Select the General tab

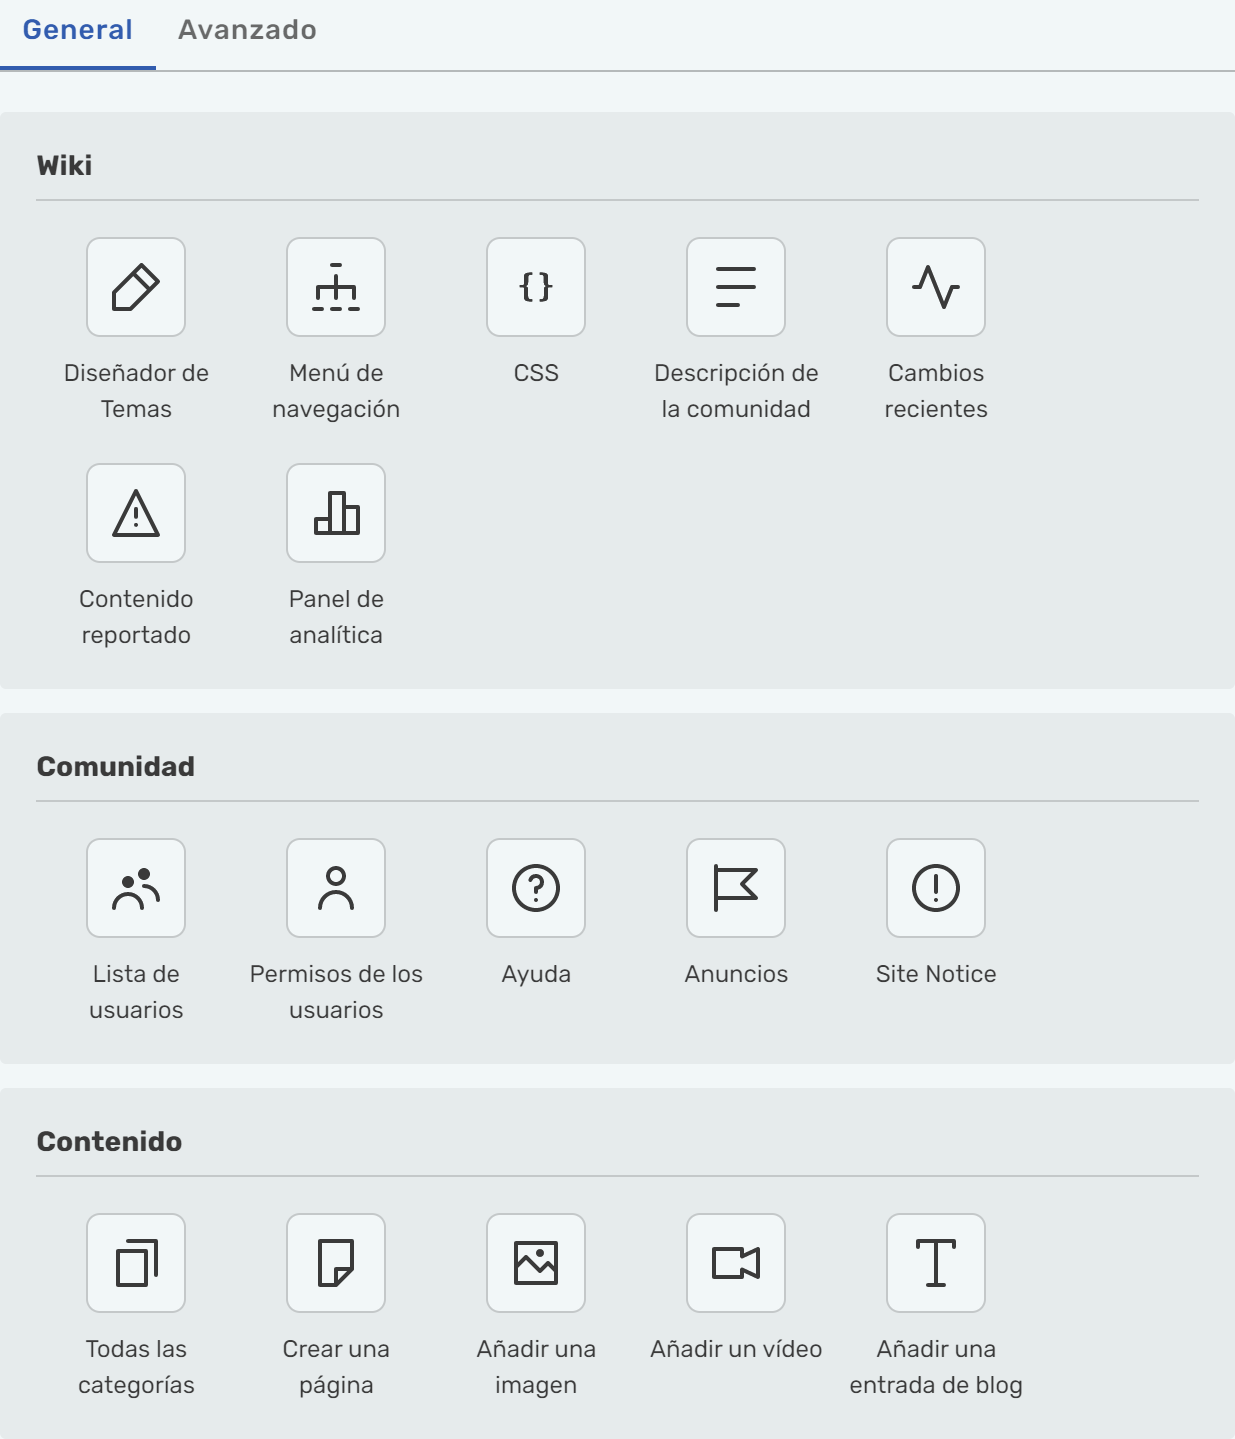click(x=78, y=30)
